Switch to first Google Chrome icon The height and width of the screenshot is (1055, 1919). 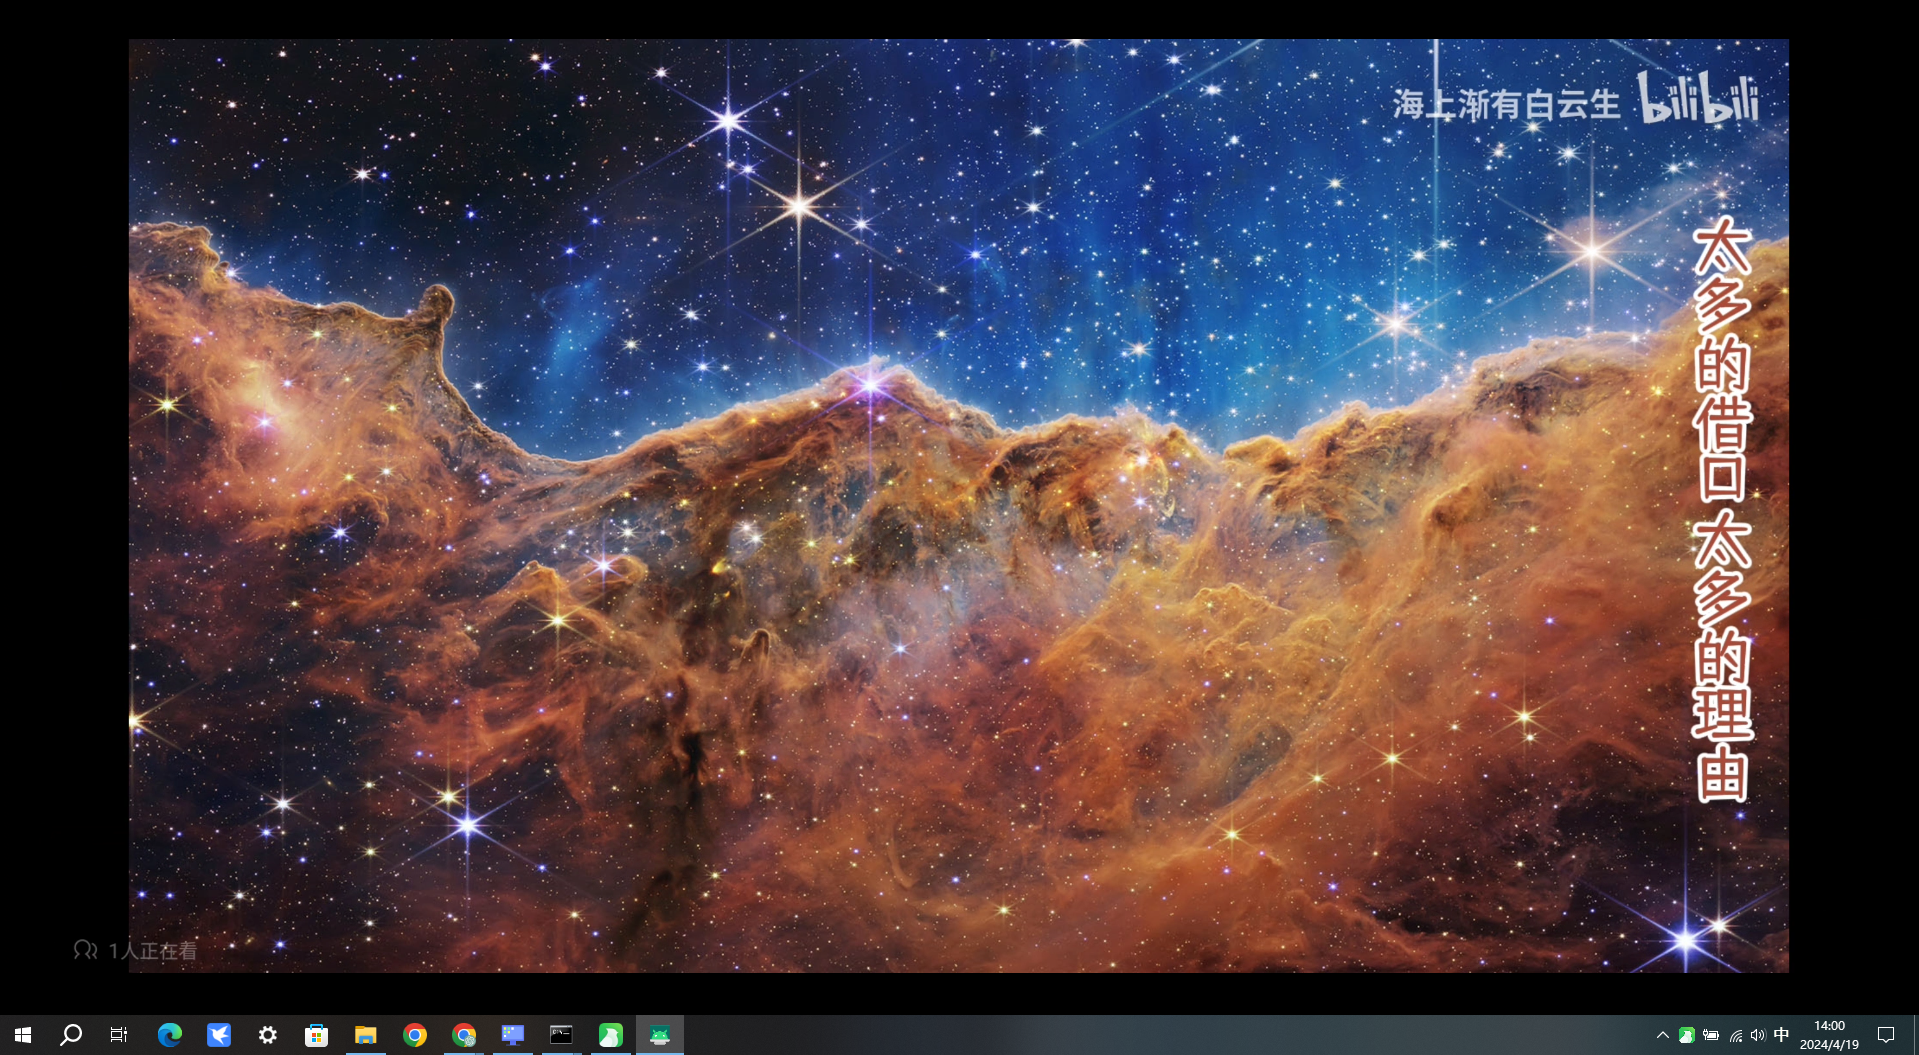(414, 1035)
